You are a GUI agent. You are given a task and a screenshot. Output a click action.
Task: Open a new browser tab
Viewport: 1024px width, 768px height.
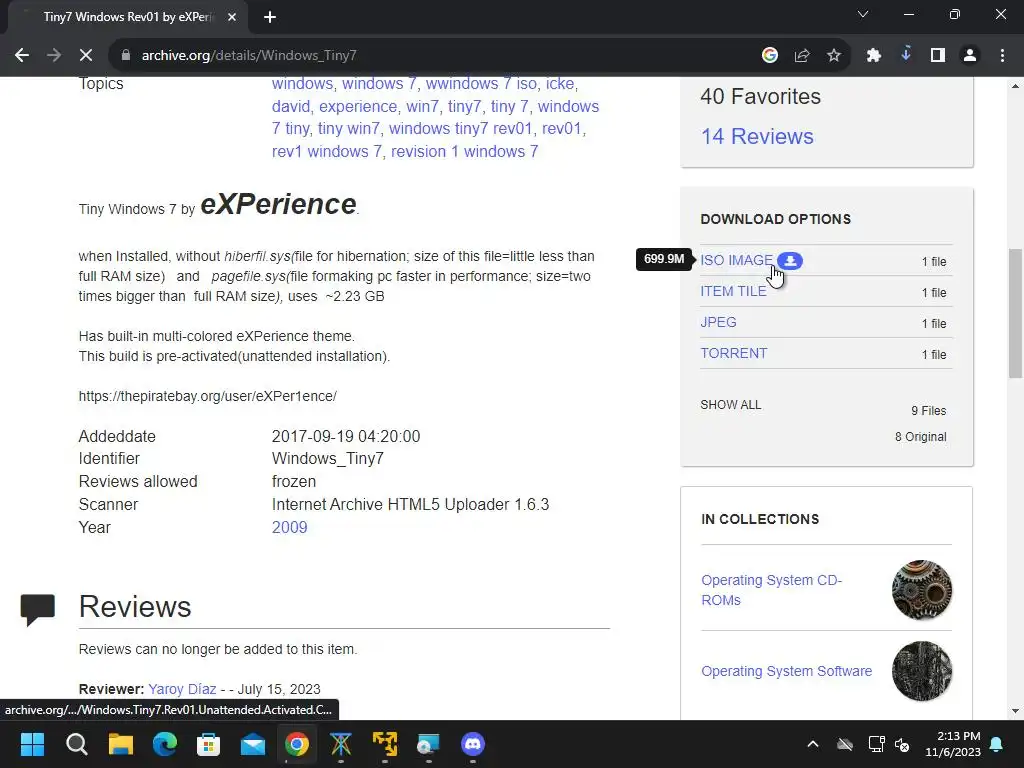click(x=270, y=18)
